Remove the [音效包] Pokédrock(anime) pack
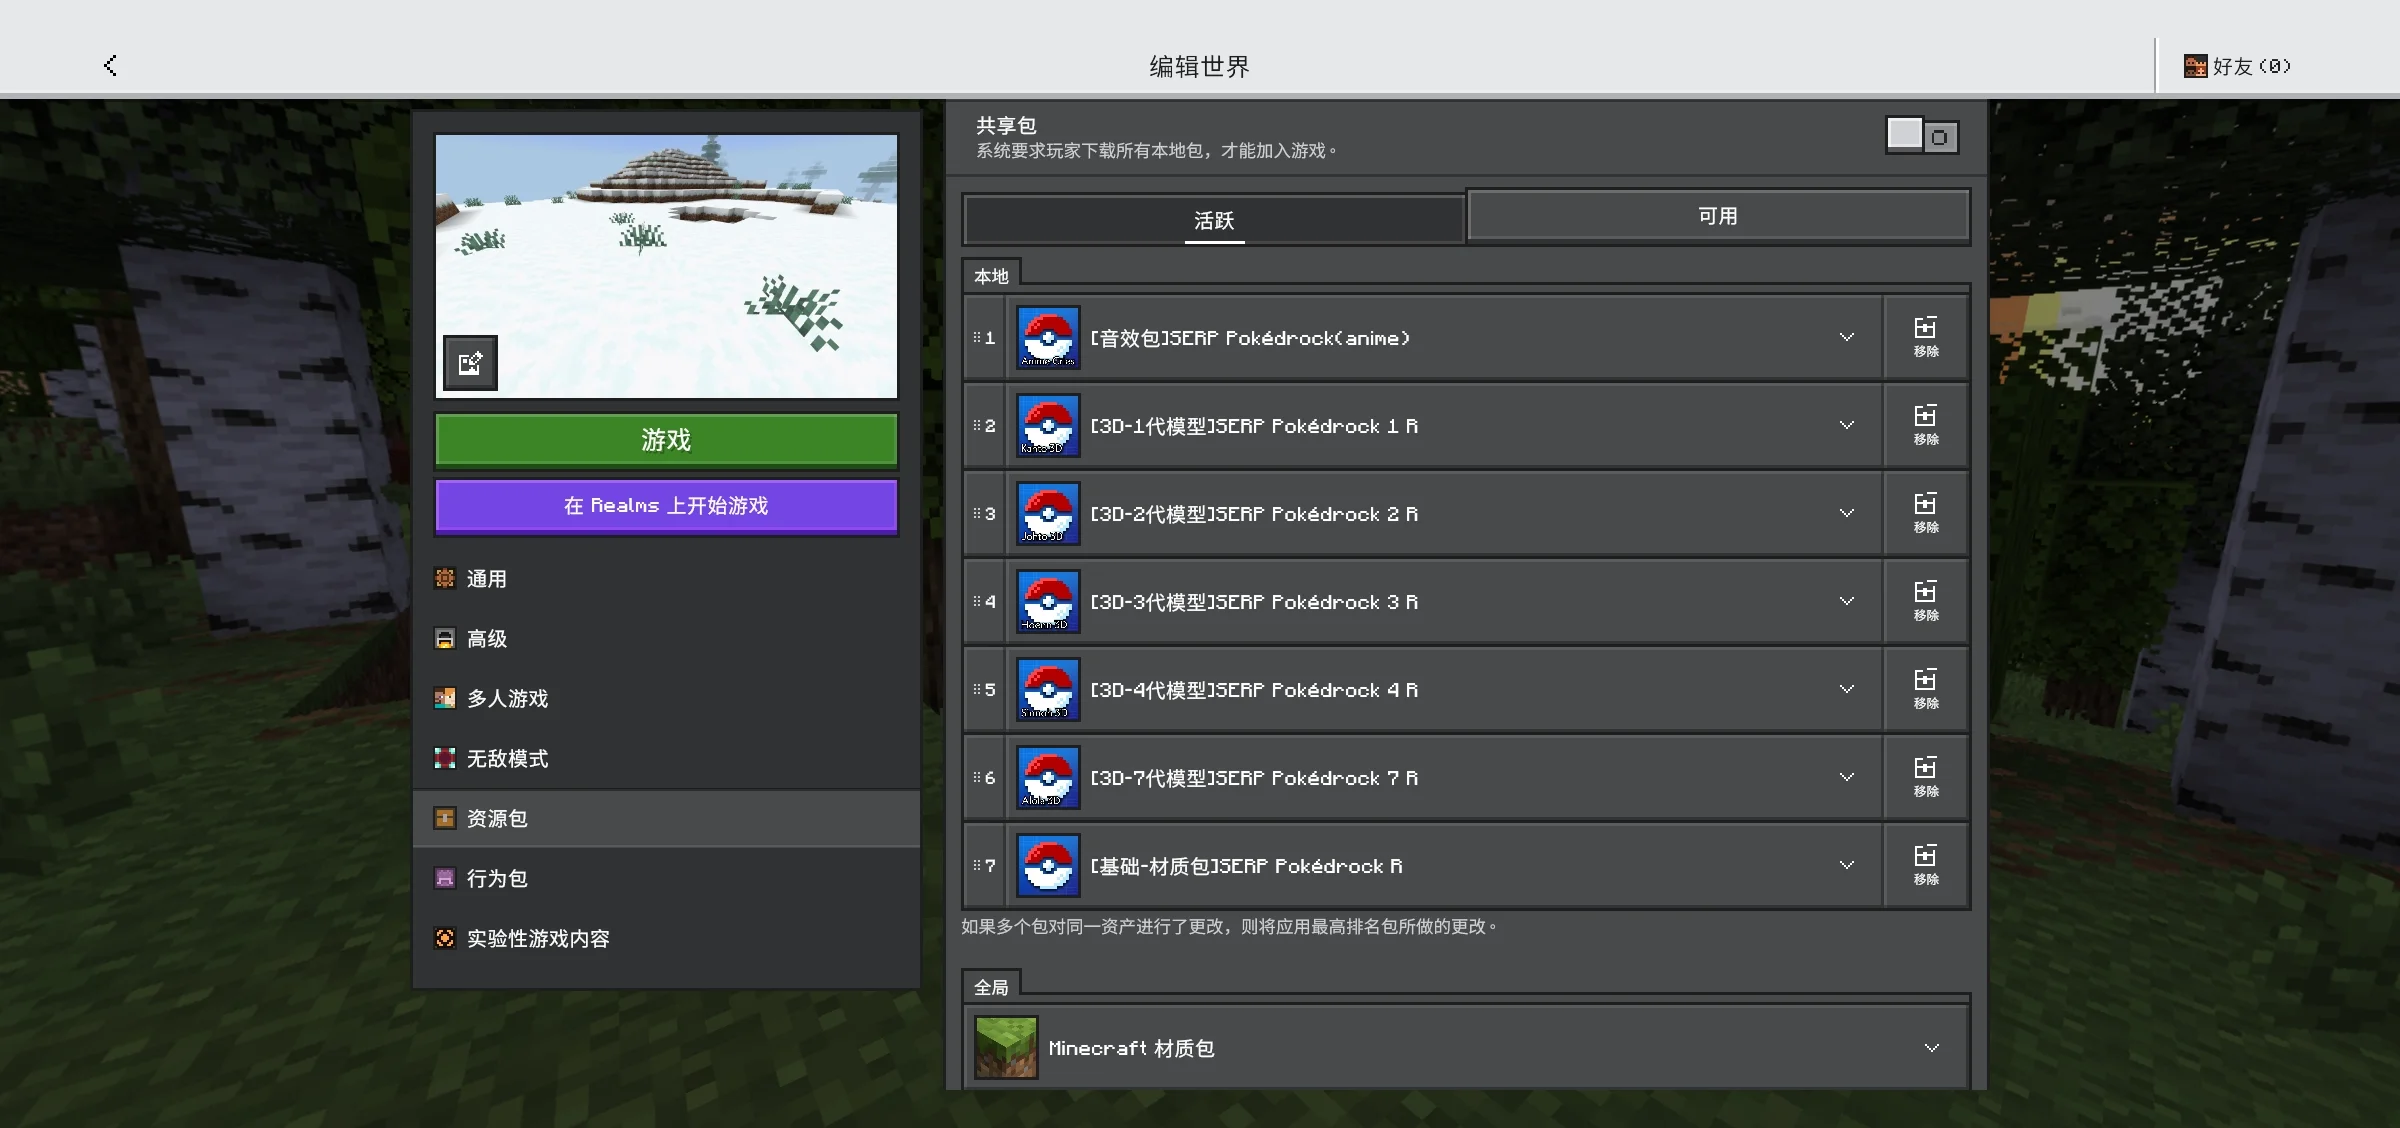The image size is (2400, 1128). (x=1926, y=338)
